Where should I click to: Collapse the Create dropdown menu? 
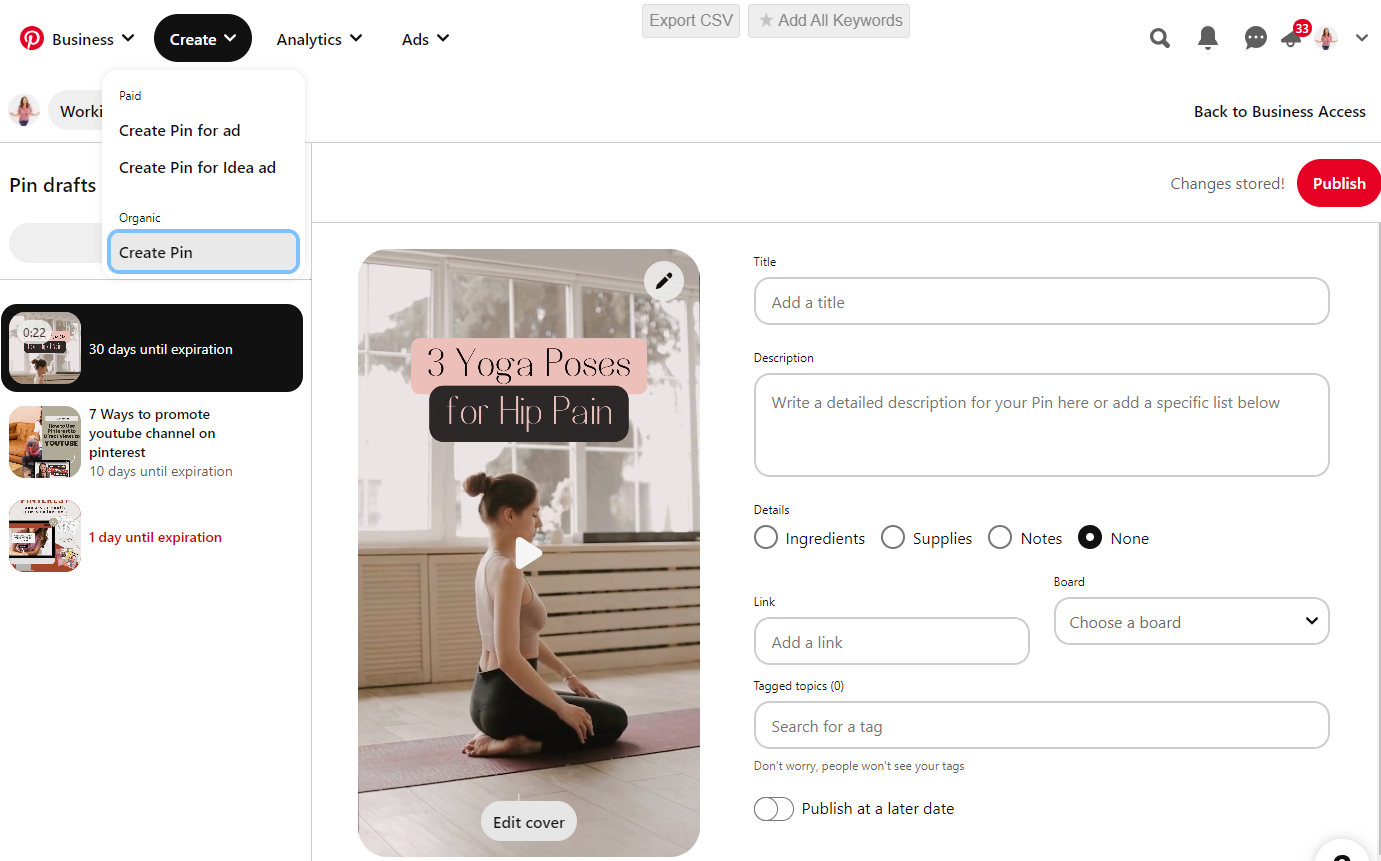tap(203, 39)
